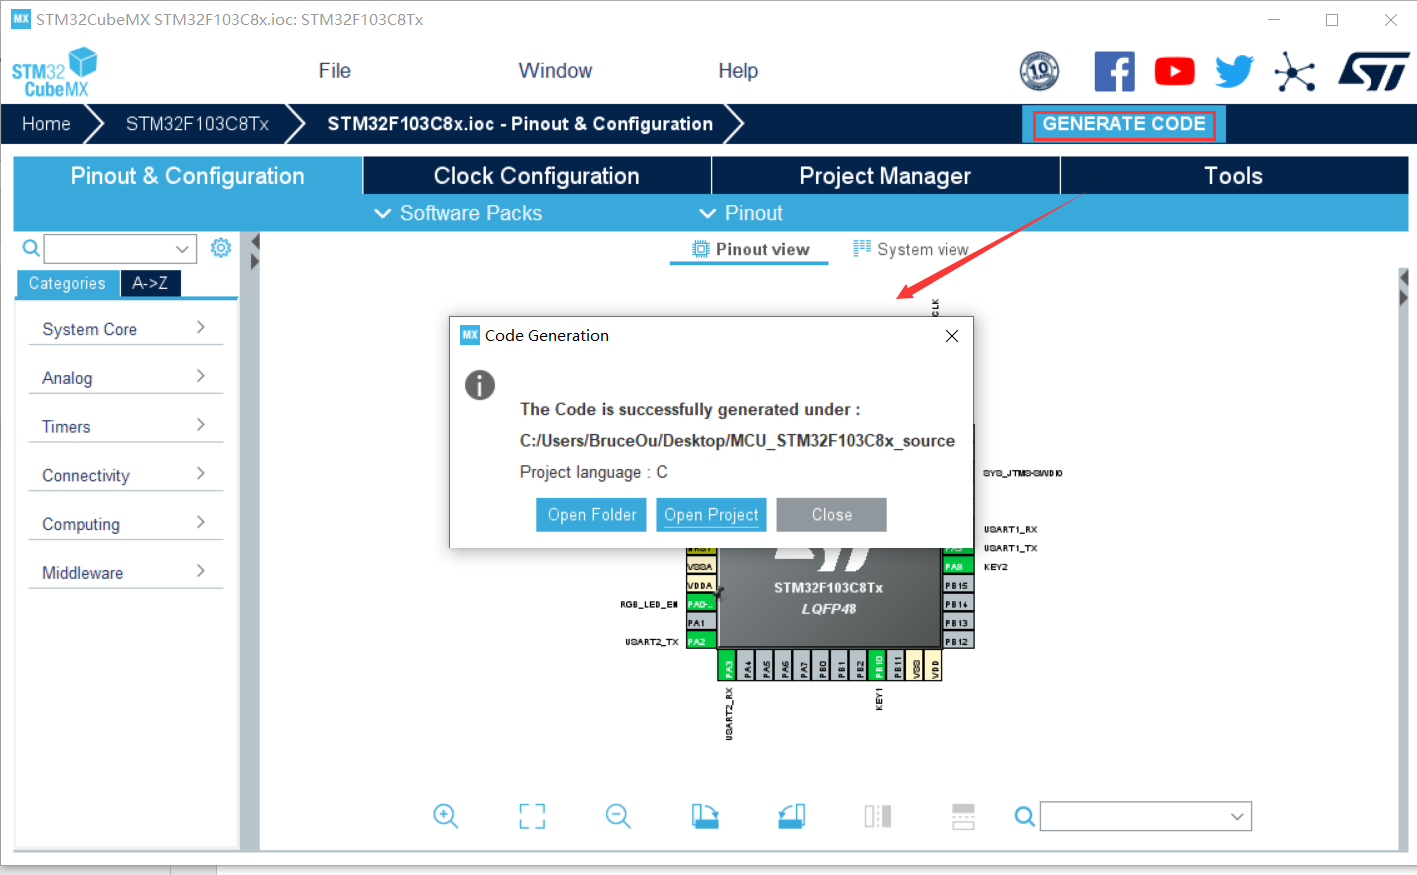
Task: Click the STM32F103C8x.ioc breadcrumb
Action: tap(520, 124)
